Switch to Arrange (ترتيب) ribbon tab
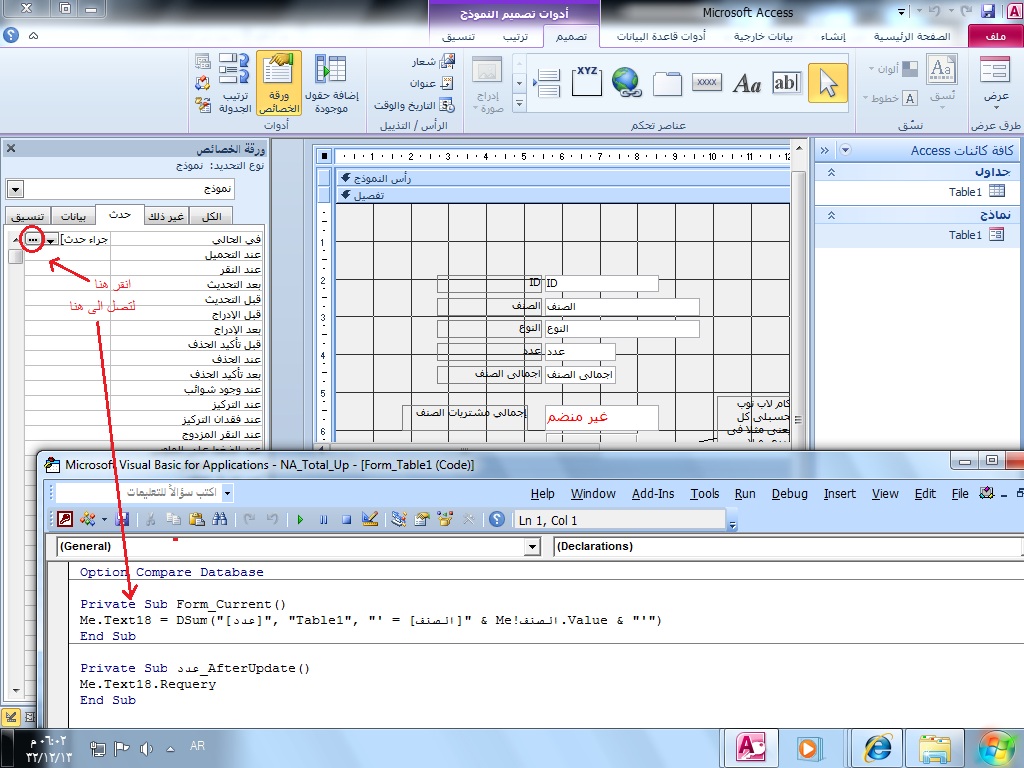Viewport: 1024px width, 768px height. (x=515, y=37)
